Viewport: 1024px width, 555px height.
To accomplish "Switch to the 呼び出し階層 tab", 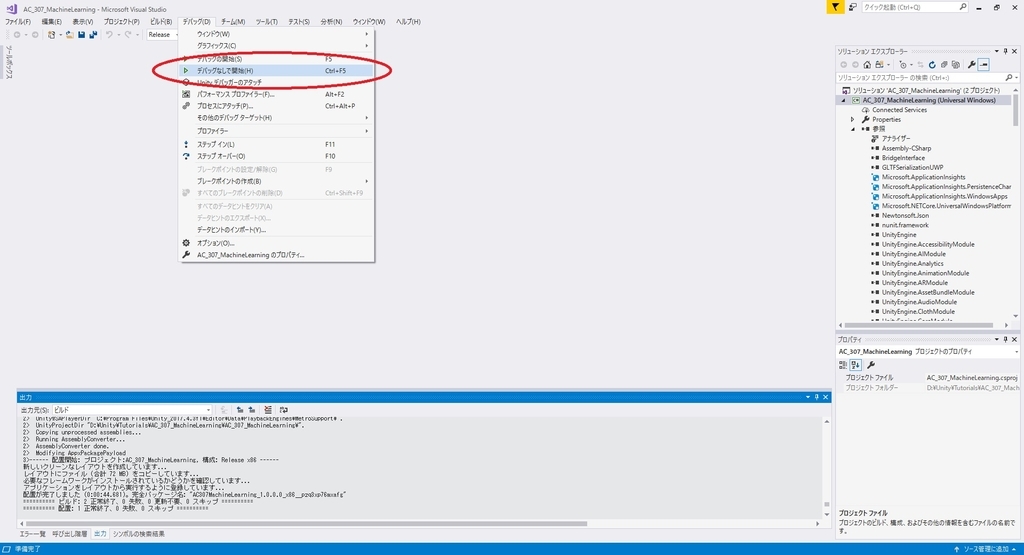I will click(69, 534).
